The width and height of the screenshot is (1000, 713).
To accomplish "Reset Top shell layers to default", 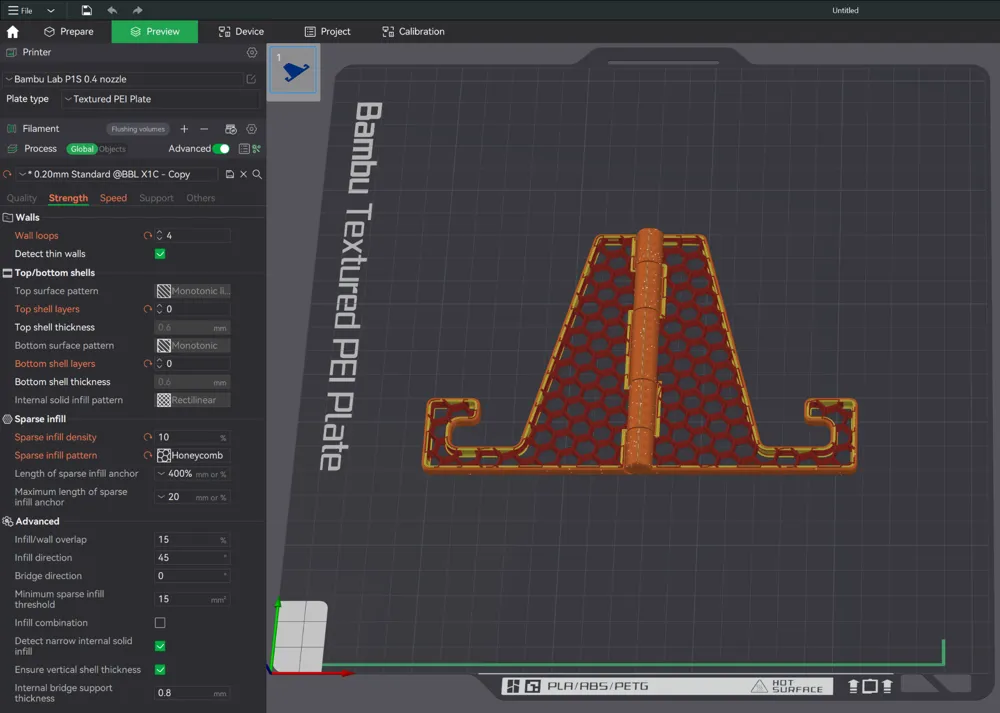I will pos(148,309).
